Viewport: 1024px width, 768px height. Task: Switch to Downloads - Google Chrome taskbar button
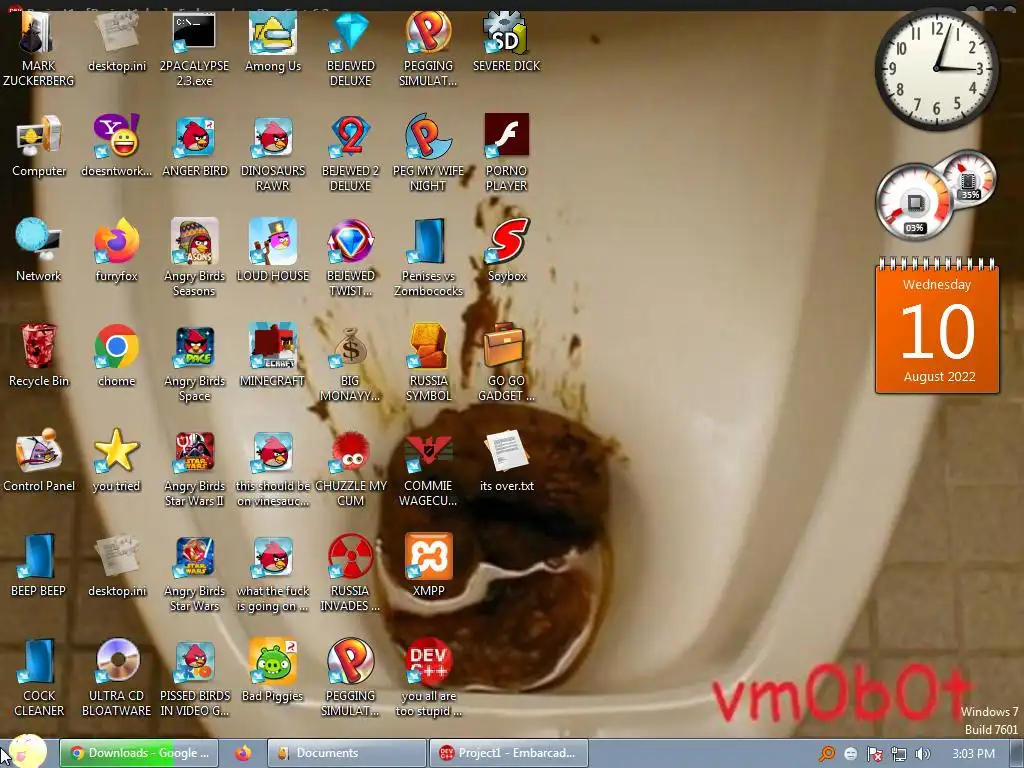tap(139, 753)
